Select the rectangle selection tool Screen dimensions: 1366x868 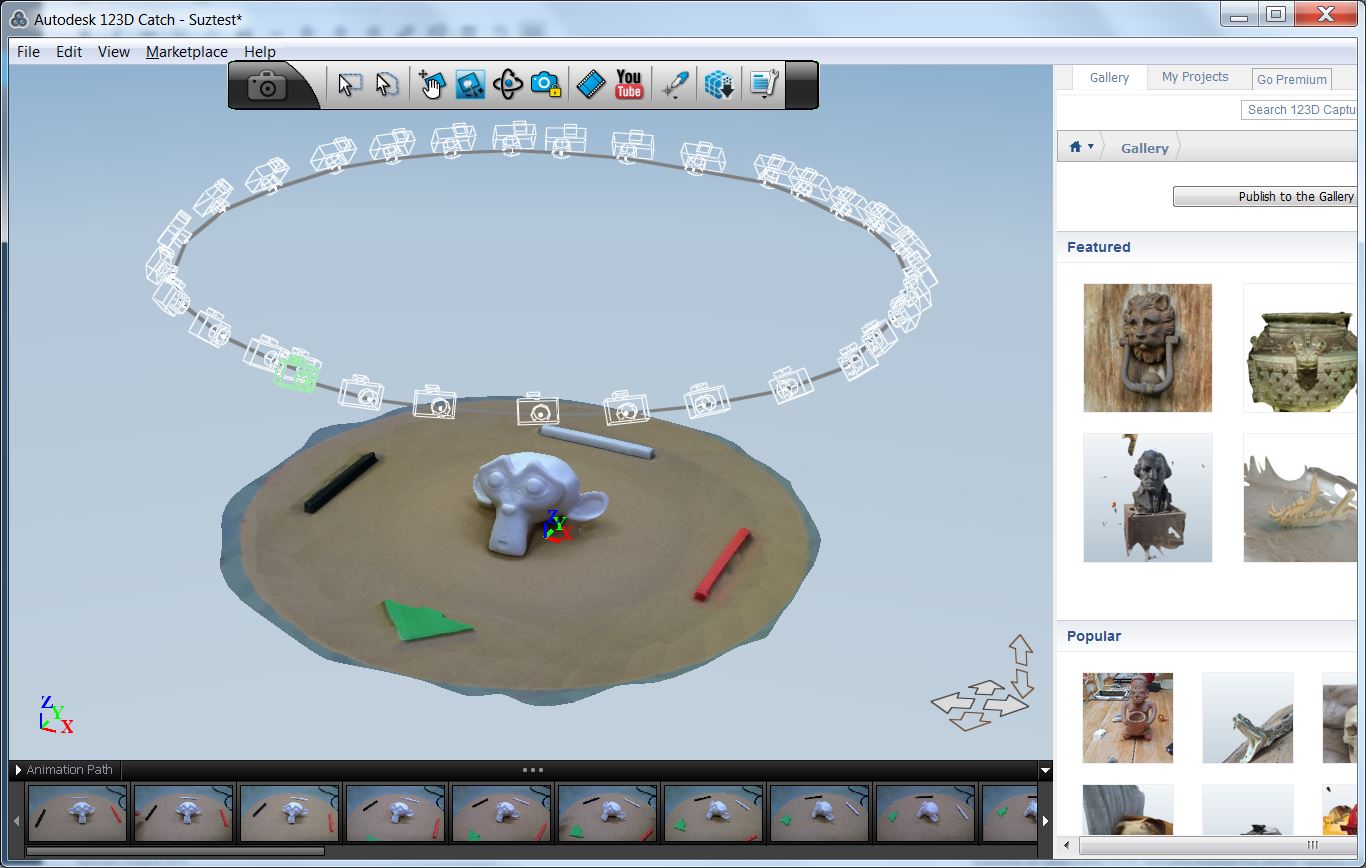pyautogui.click(x=349, y=85)
